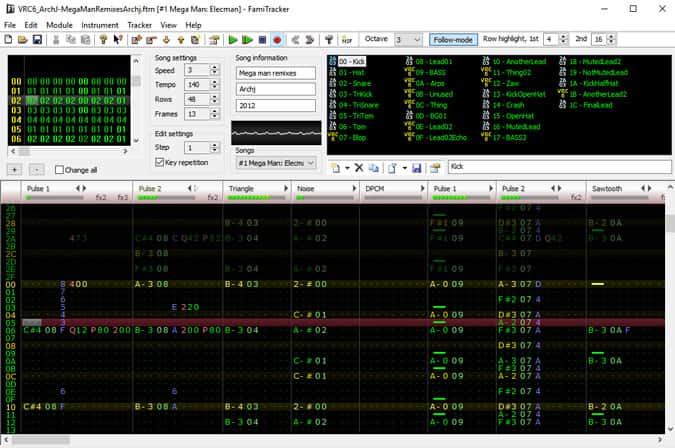The height and width of the screenshot is (448, 675).
Task: Mute the Sawtooth channel header
Action: point(607,188)
